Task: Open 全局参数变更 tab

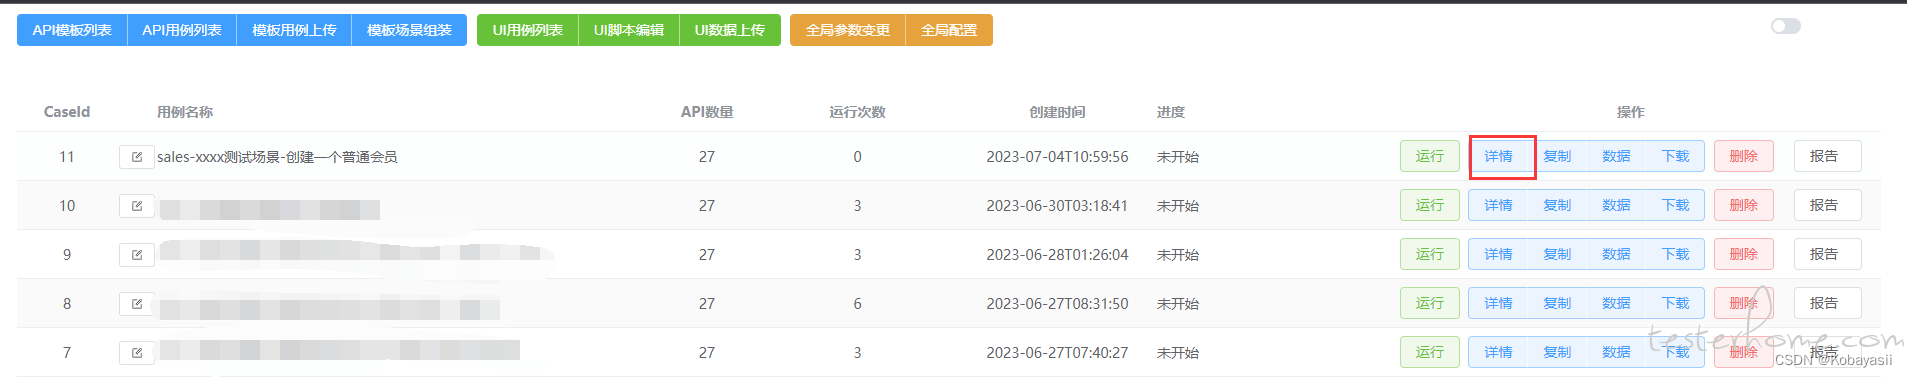Action: click(x=848, y=30)
